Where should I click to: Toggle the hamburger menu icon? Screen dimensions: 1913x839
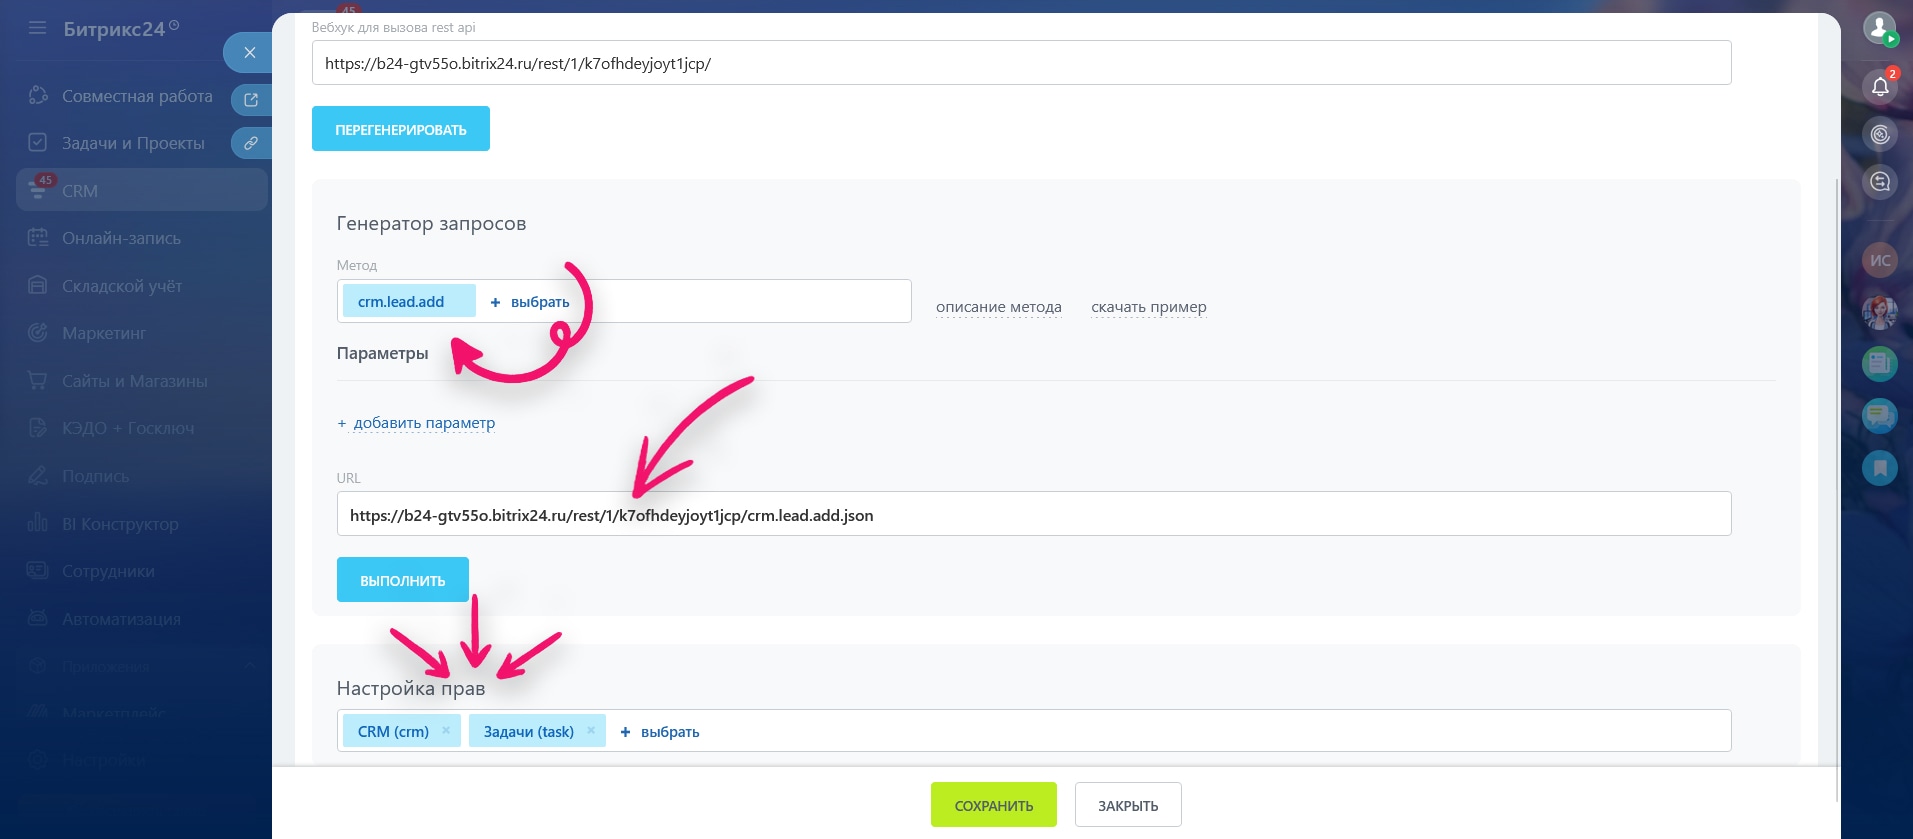[38, 28]
